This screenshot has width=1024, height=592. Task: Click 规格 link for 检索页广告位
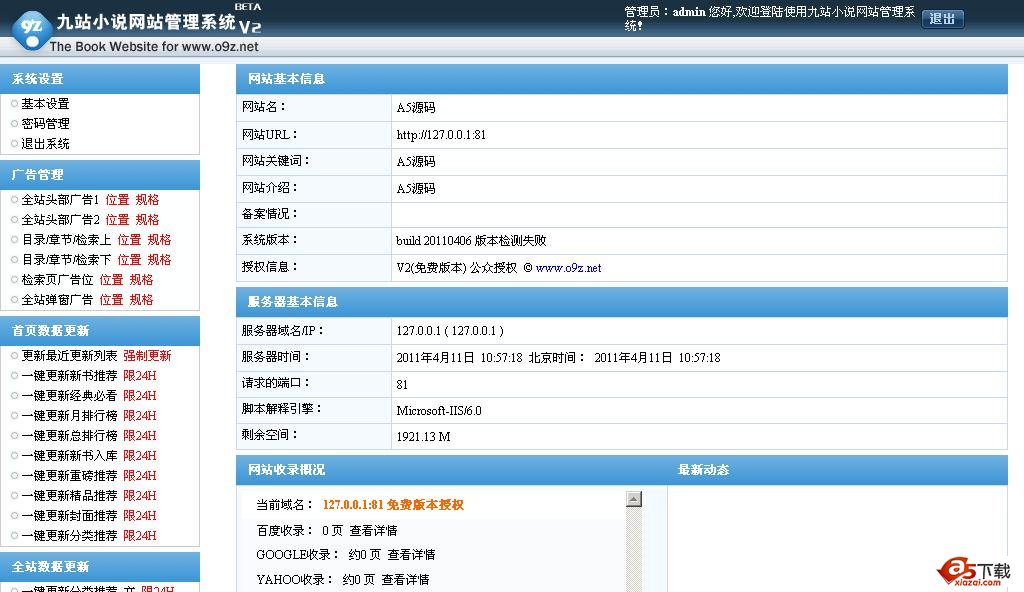pyautogui.click(x=142, y=280)
